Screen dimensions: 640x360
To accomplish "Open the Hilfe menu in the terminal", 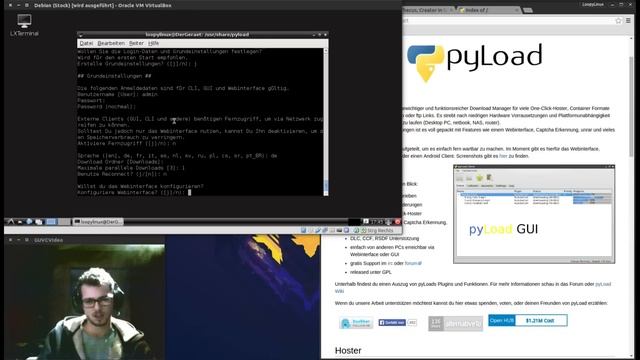I will pyautogui.click(x=153, y=43).
